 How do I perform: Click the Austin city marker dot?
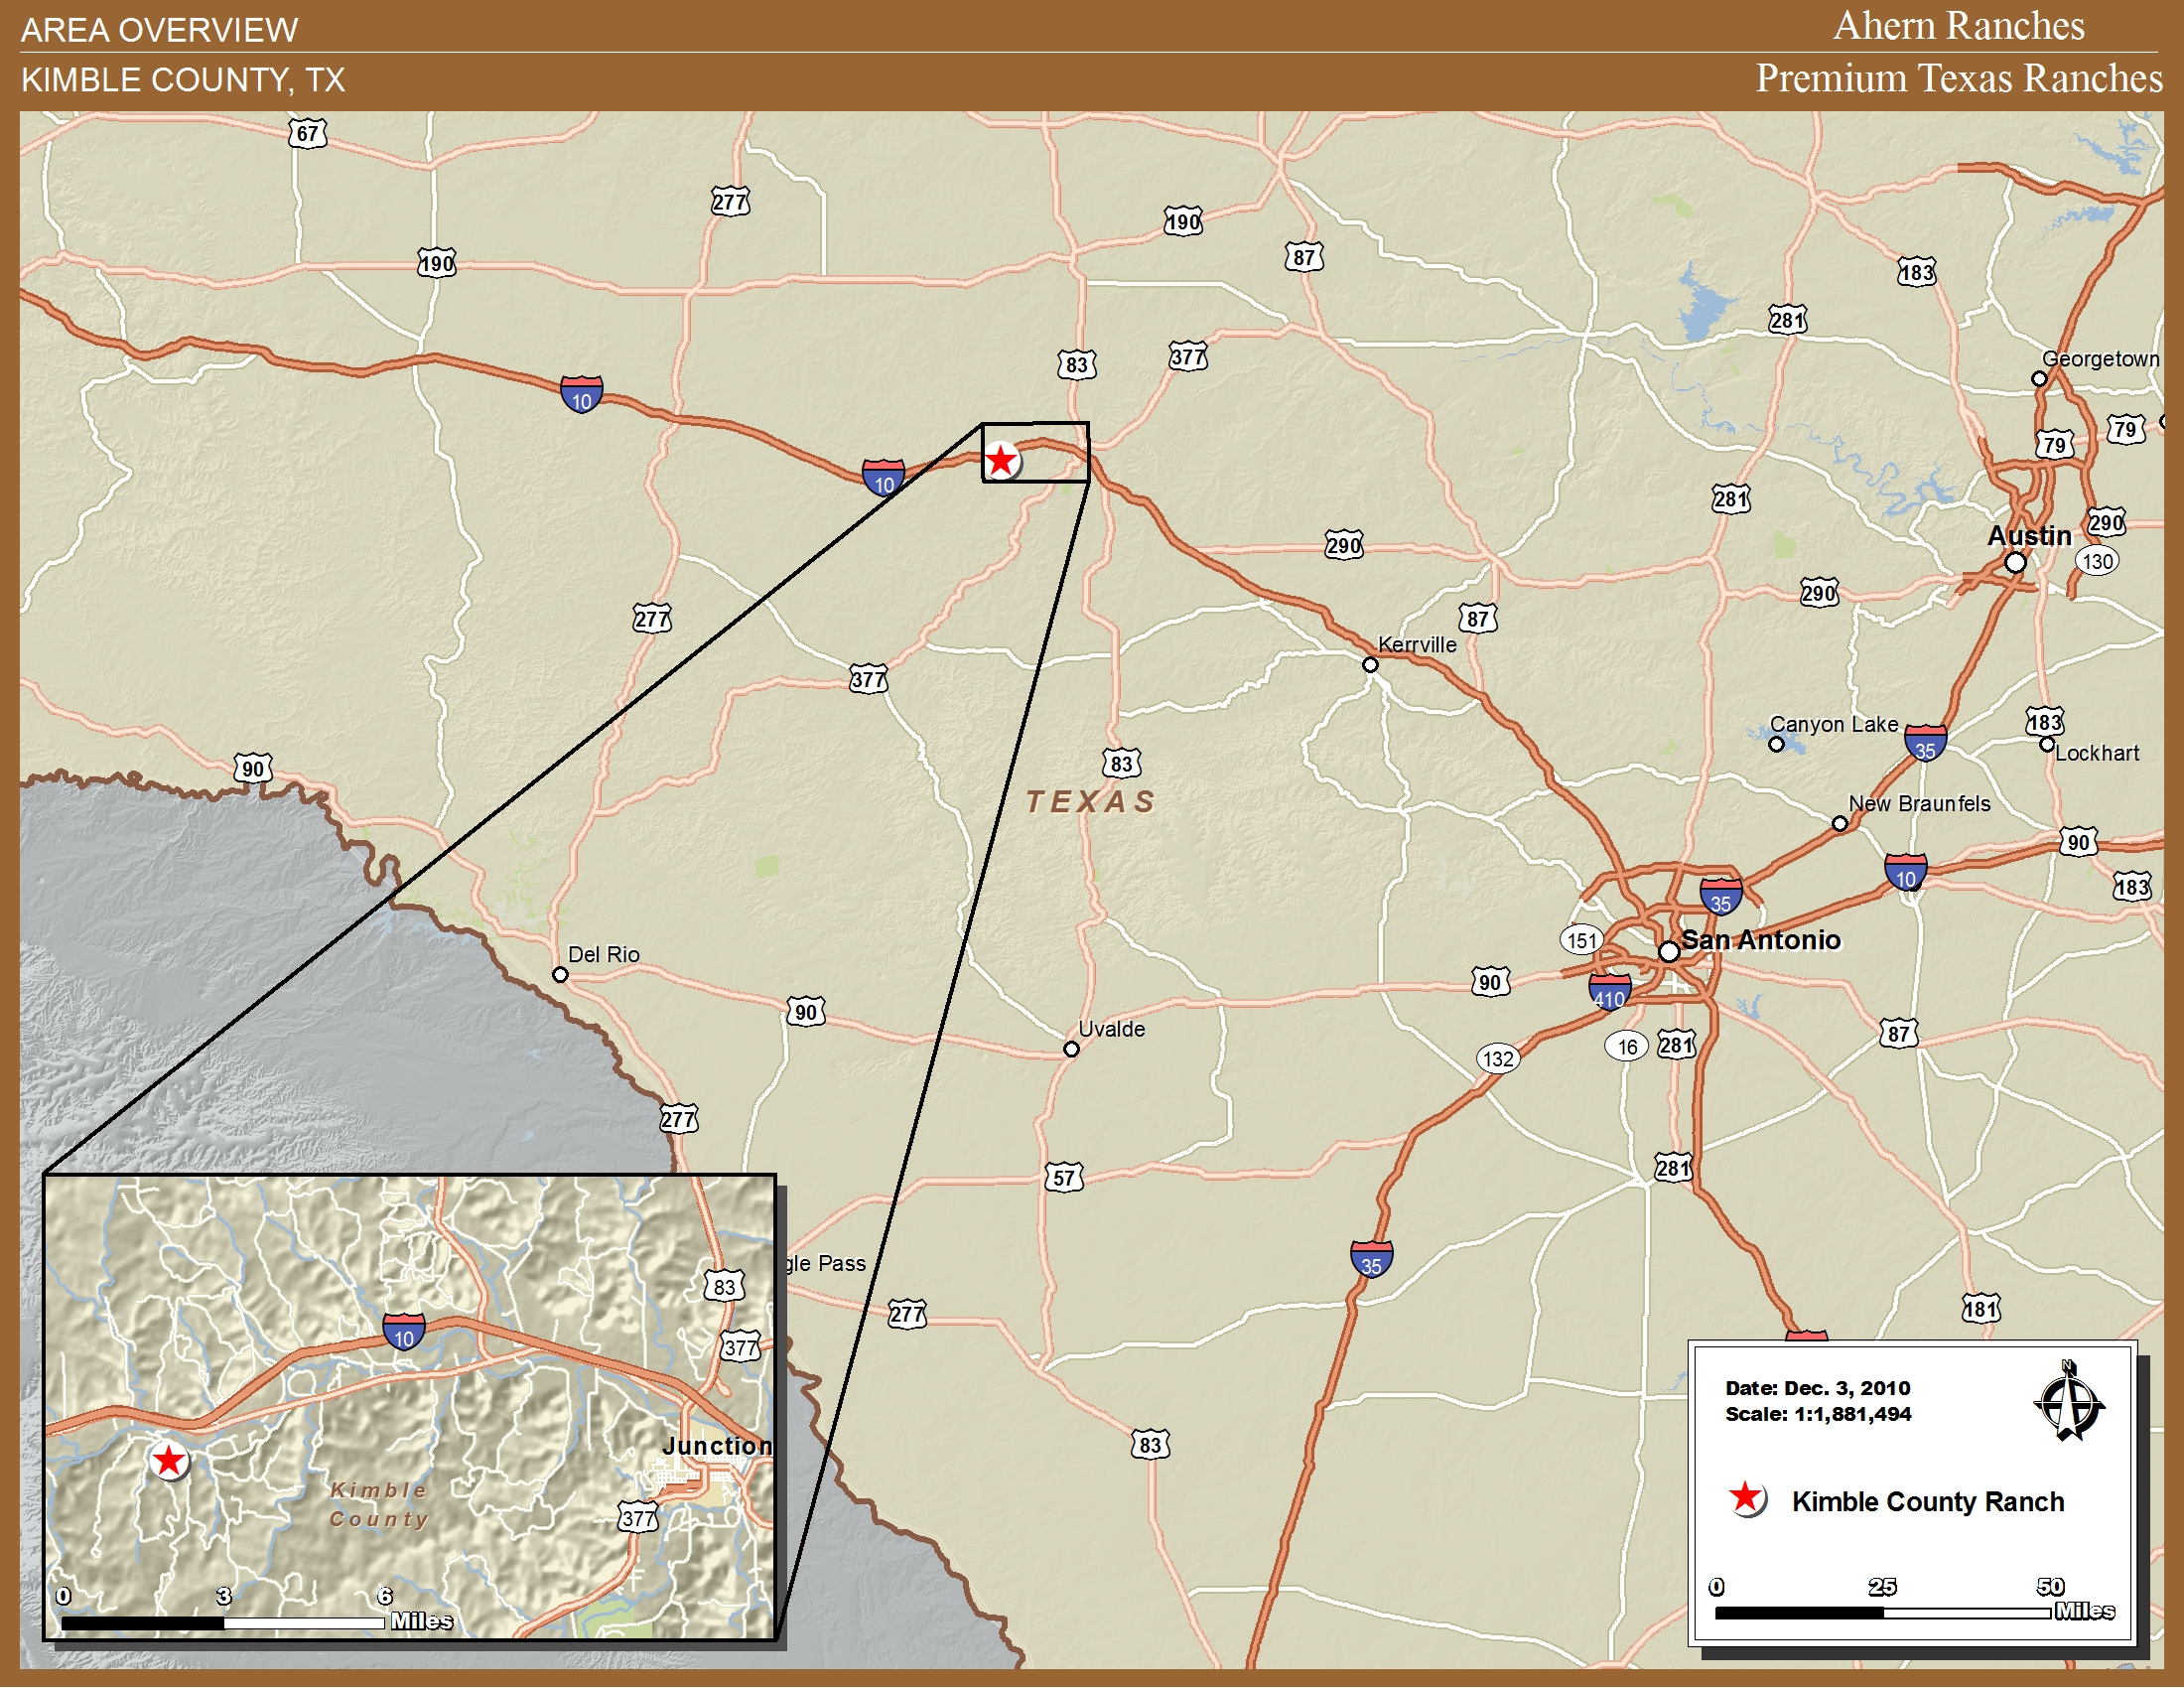point(2016,563)
